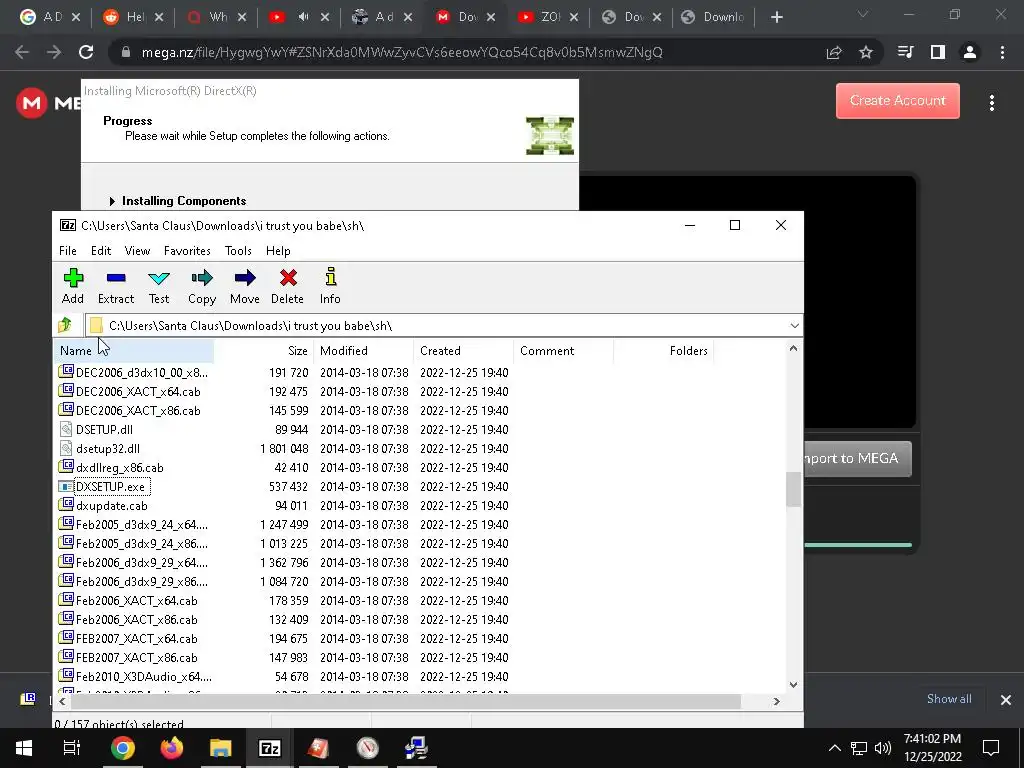Viewport: 1024px width, 768px height.
Task: Open Chrome profile icon
Action: tap(970, 52)
